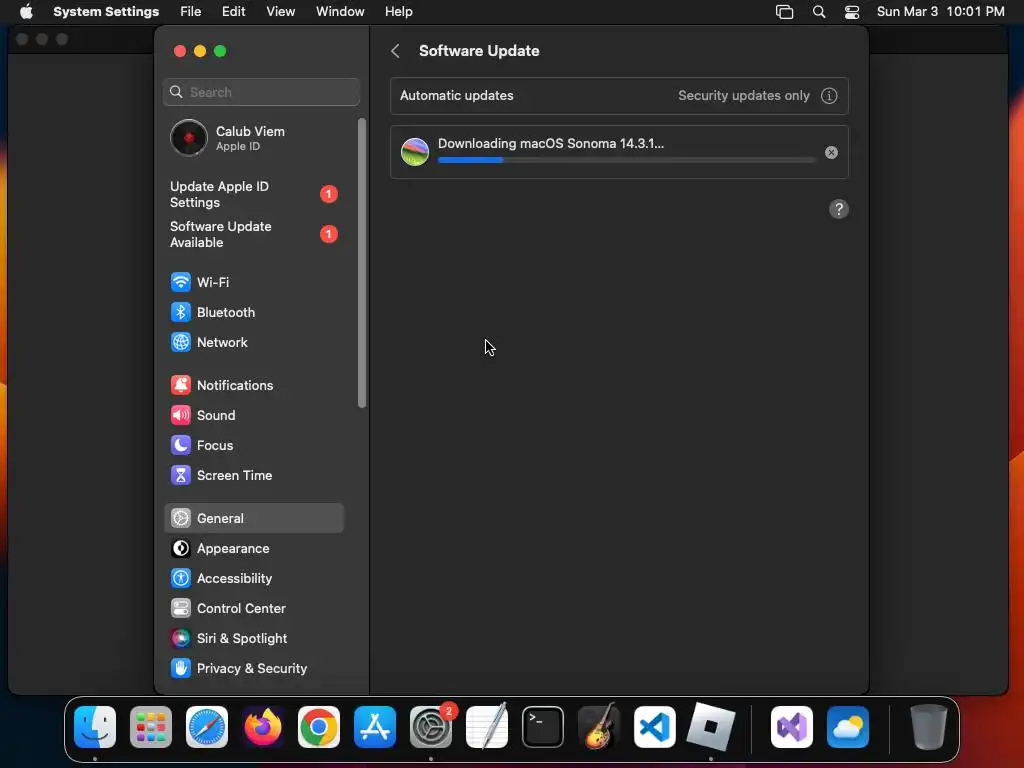This screenshot has width=1024, height=768.
Task: Open Software Update Available notice
Action: [253, 234]
